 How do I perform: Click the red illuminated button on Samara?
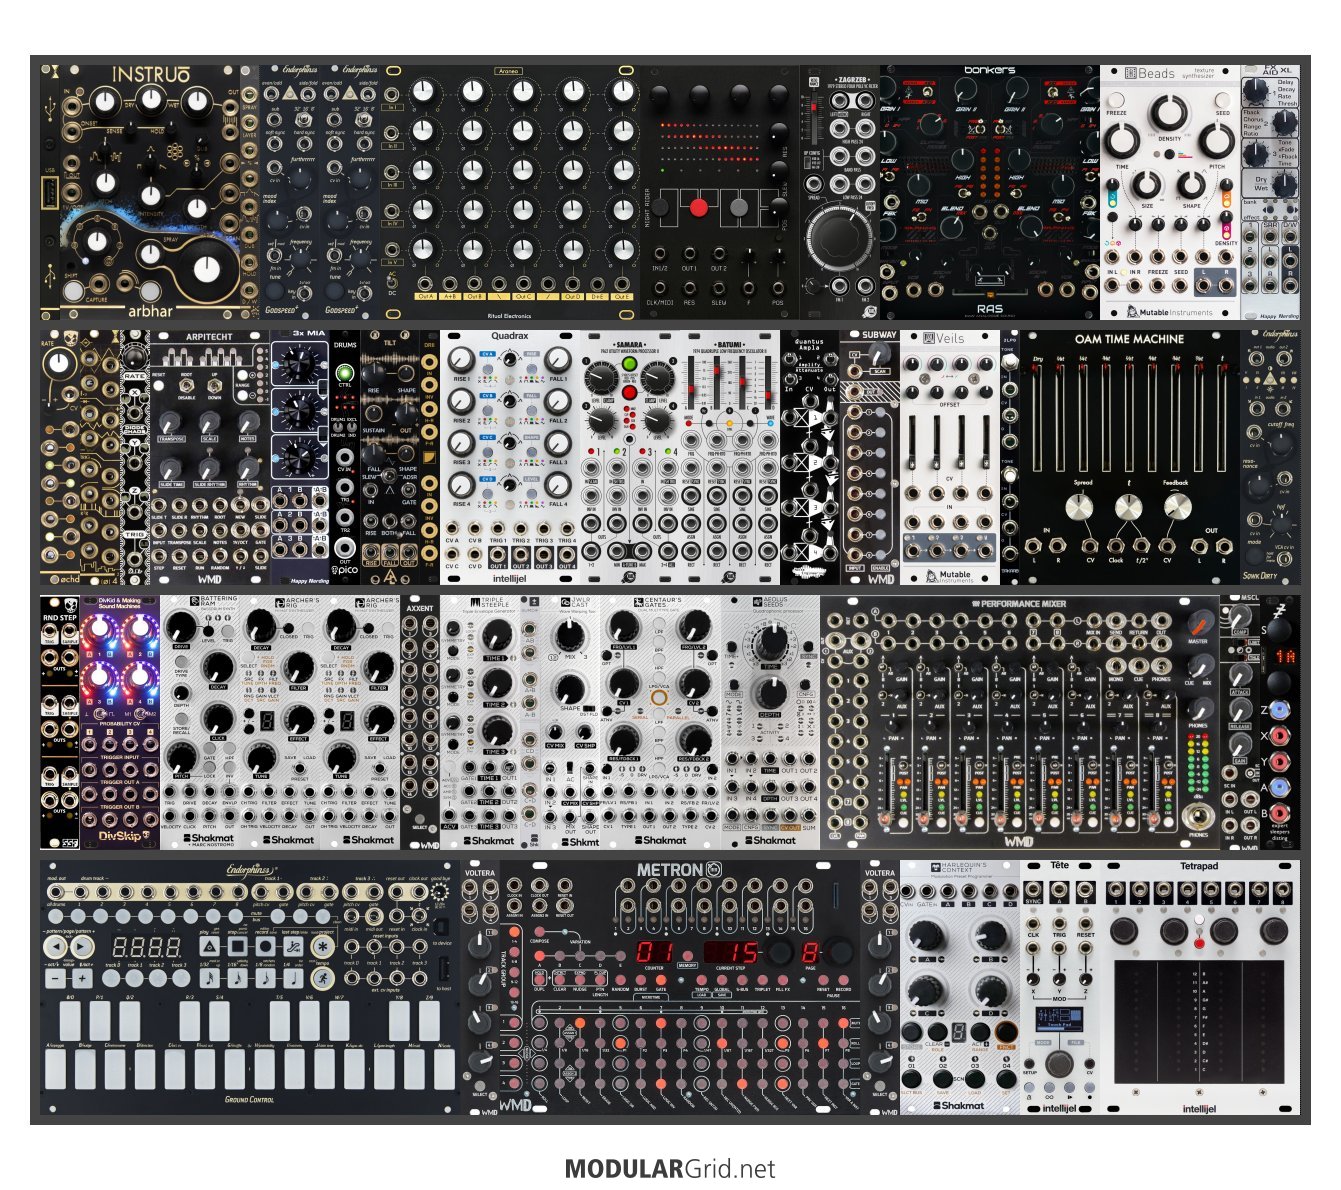click(x=629, y=392)
